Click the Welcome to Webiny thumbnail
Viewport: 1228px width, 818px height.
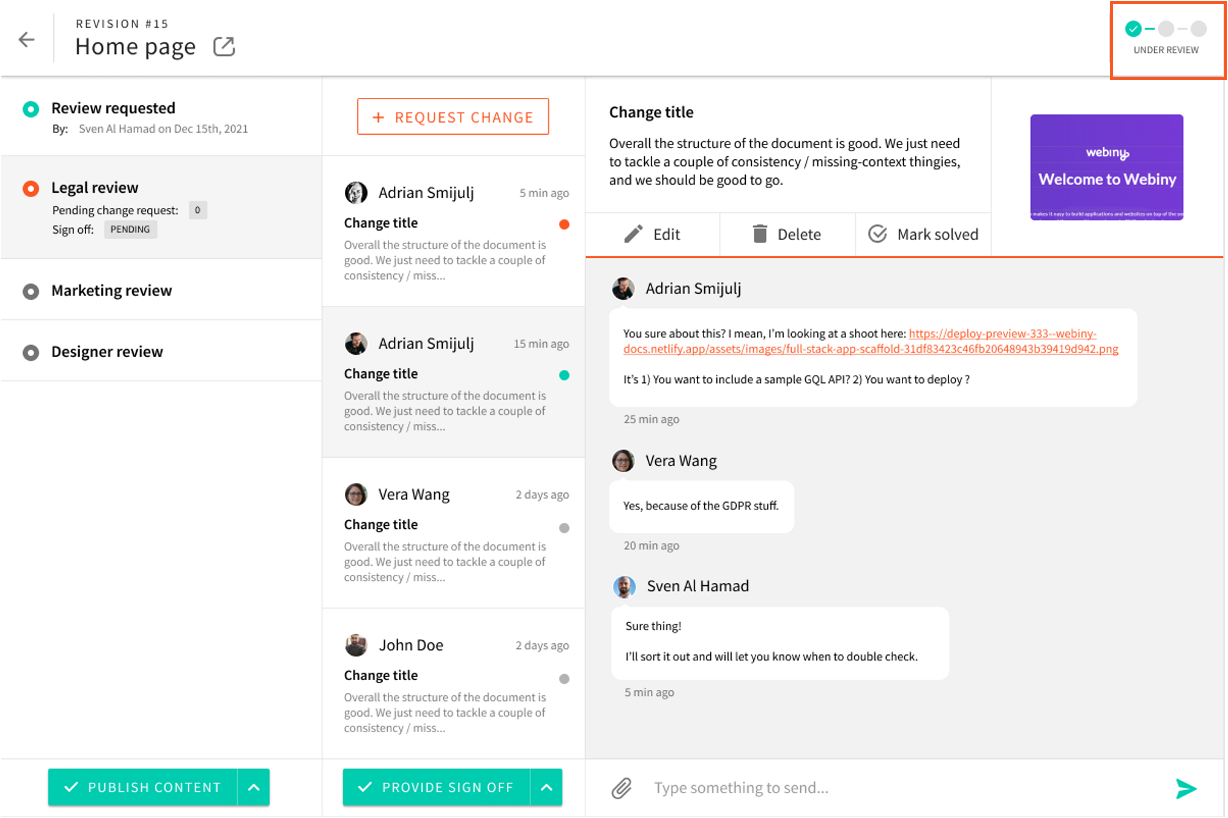click(x=1107, y=167)
